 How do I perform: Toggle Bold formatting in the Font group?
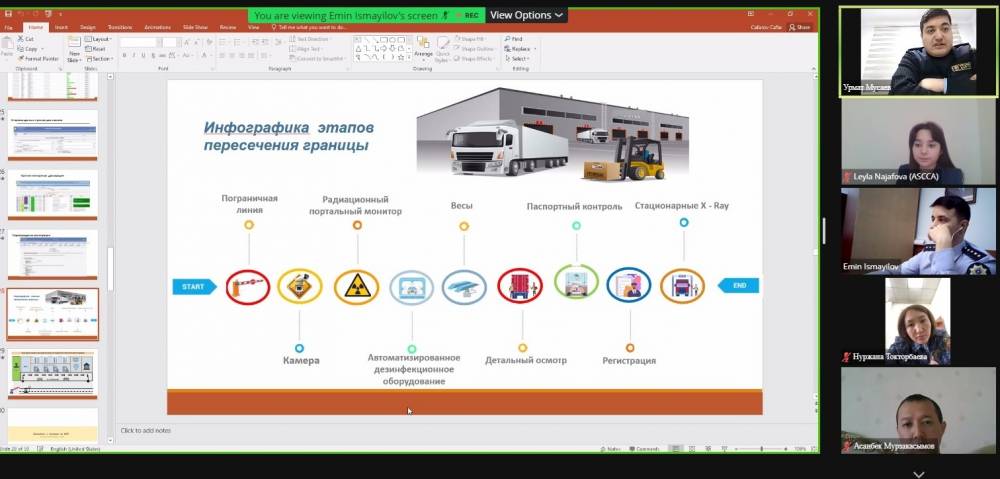coord(124,55)
